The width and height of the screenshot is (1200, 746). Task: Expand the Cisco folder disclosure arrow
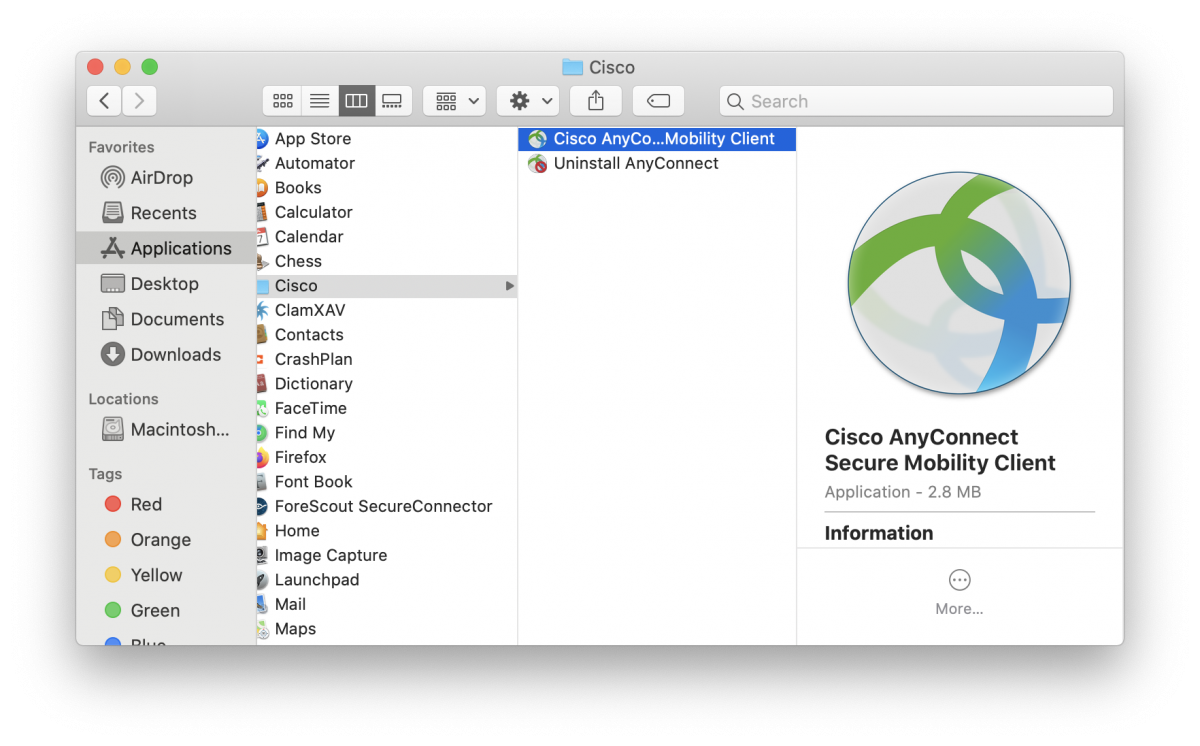click(510, 286)
